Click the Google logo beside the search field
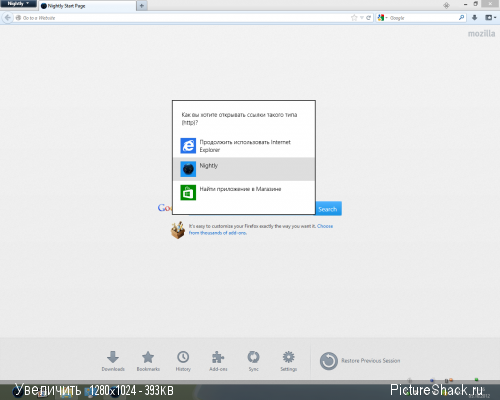Viewport: 500px width, 400px height. tap(165, 208)
